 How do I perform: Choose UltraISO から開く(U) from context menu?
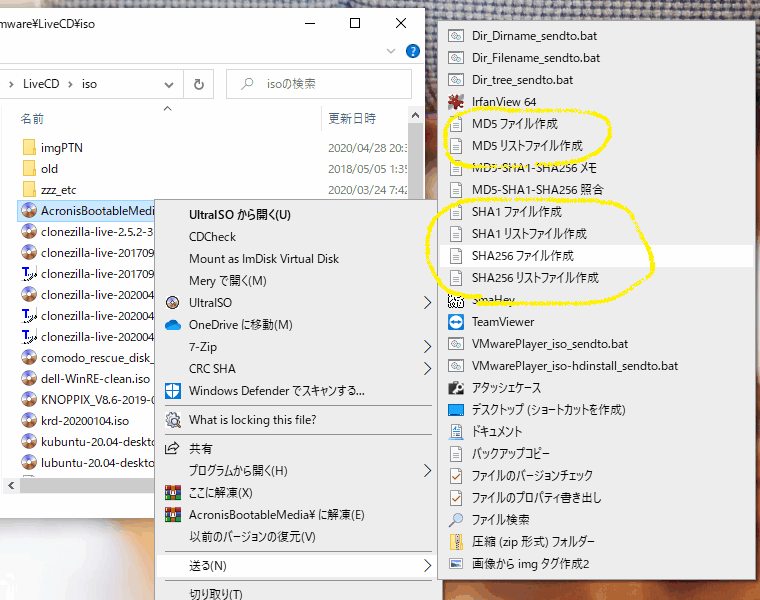[x=239, y=215]
